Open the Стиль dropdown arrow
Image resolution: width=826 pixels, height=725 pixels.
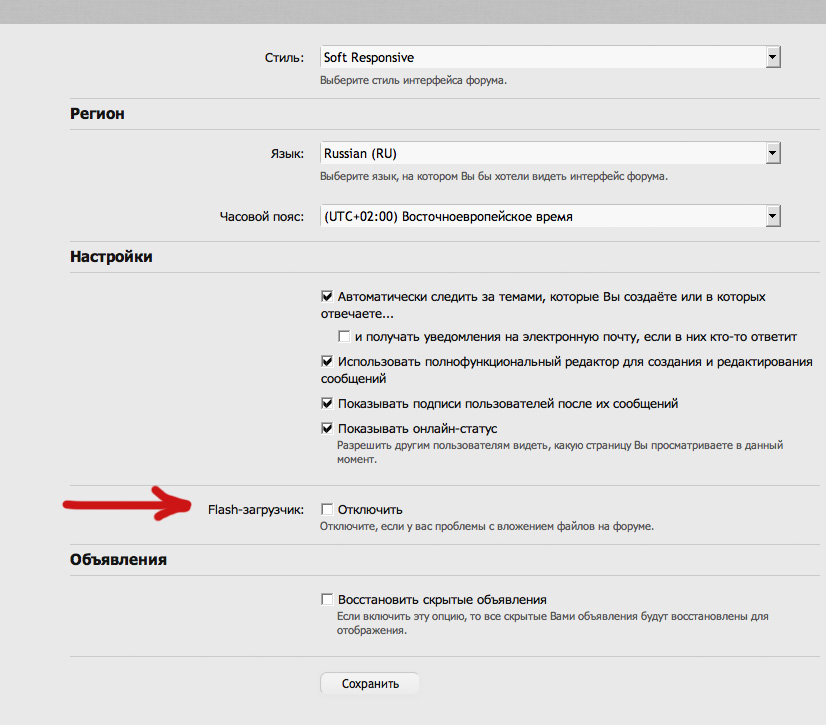pos(772,58)
